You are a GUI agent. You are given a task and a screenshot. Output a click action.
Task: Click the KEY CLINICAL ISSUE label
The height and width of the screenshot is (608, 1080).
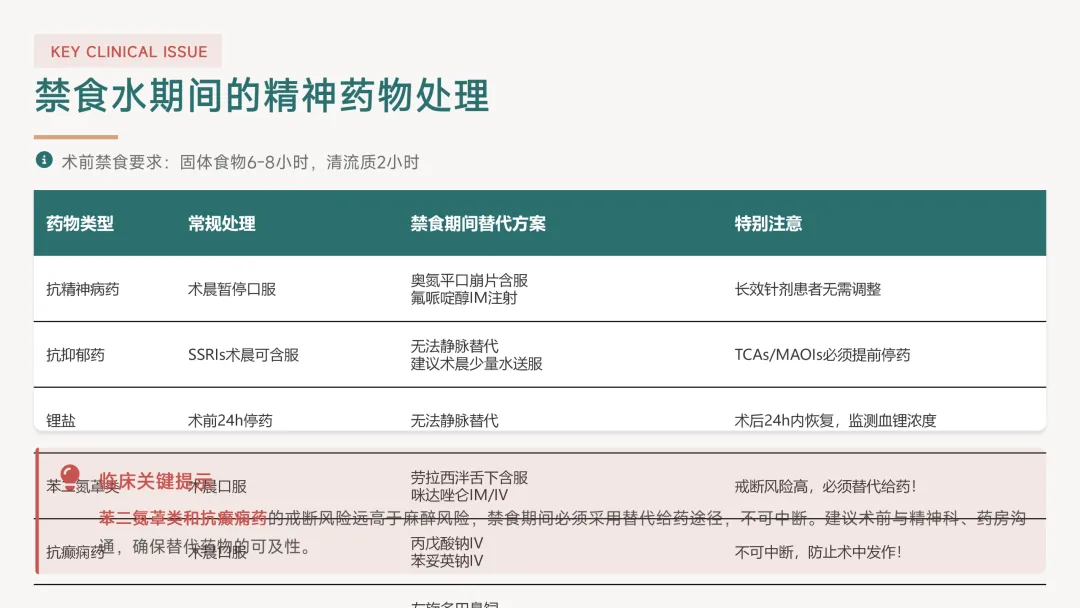[129, 52]
